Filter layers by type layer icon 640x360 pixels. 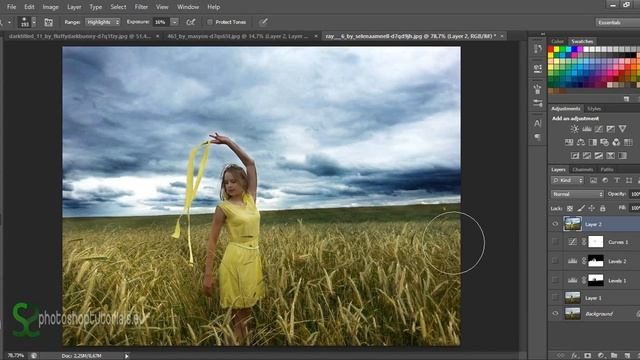coord(617,180)
